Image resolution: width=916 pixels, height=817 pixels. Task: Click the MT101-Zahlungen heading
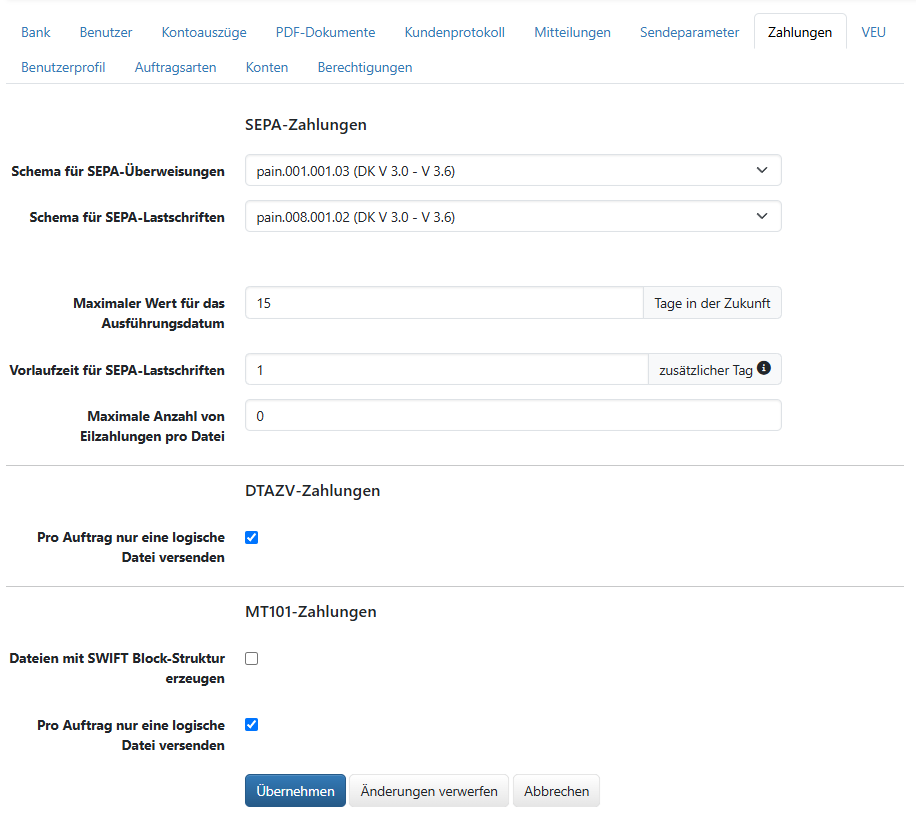311,611
